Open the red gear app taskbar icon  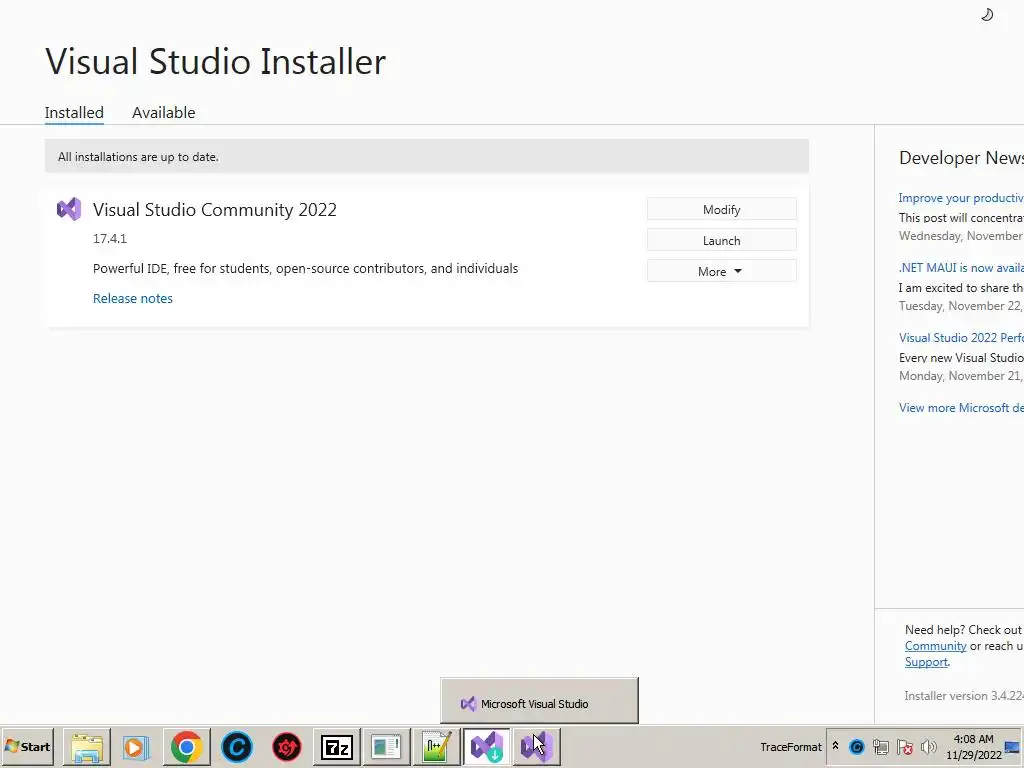[287, 746]
